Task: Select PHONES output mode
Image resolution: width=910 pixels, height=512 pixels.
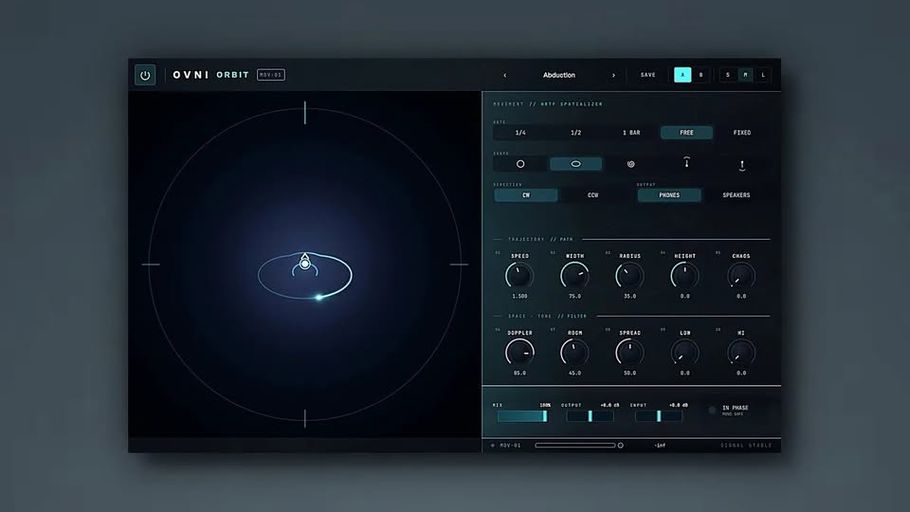Action: pos(669,195)
